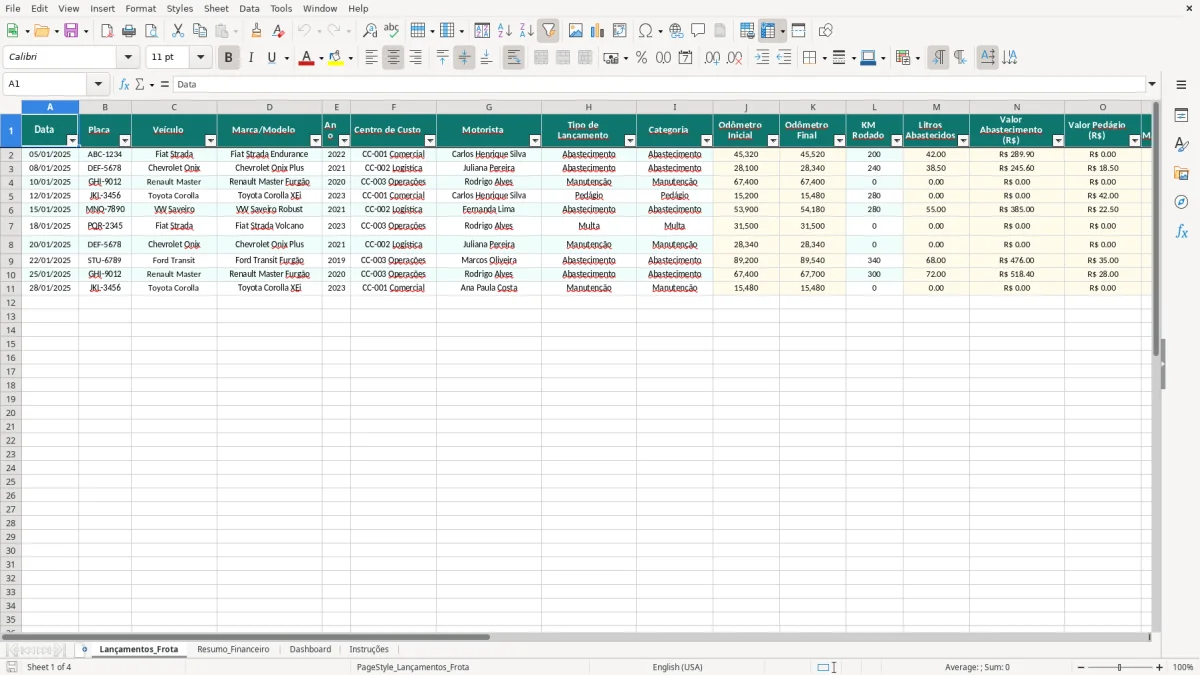Image resolution: width=1200 pixels, height=675 pixels.
Task: Click the Print icon
Action: [129, 31]
